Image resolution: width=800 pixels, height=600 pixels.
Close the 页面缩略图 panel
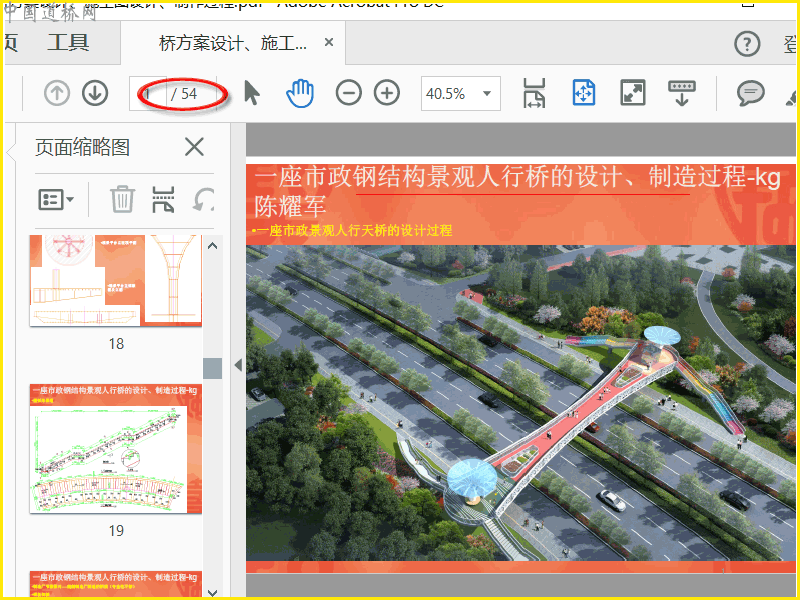(x=194, y=147)
